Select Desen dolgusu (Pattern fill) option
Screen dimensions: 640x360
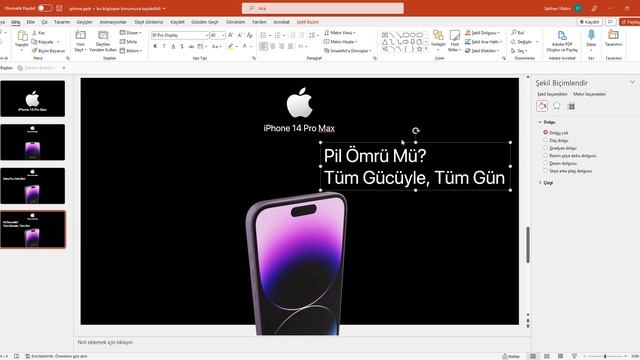(x=560, y=163)
